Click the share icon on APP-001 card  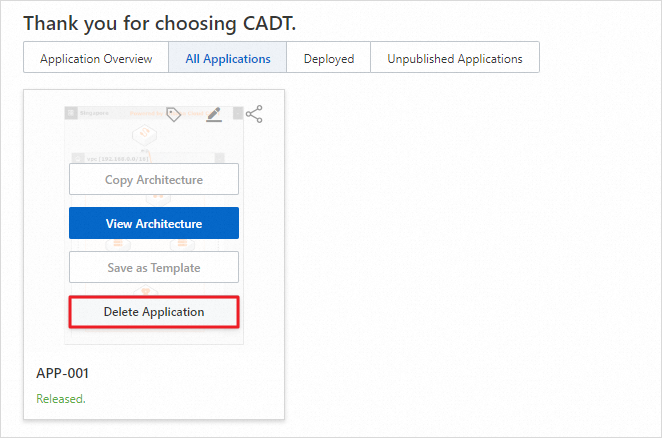254,114
